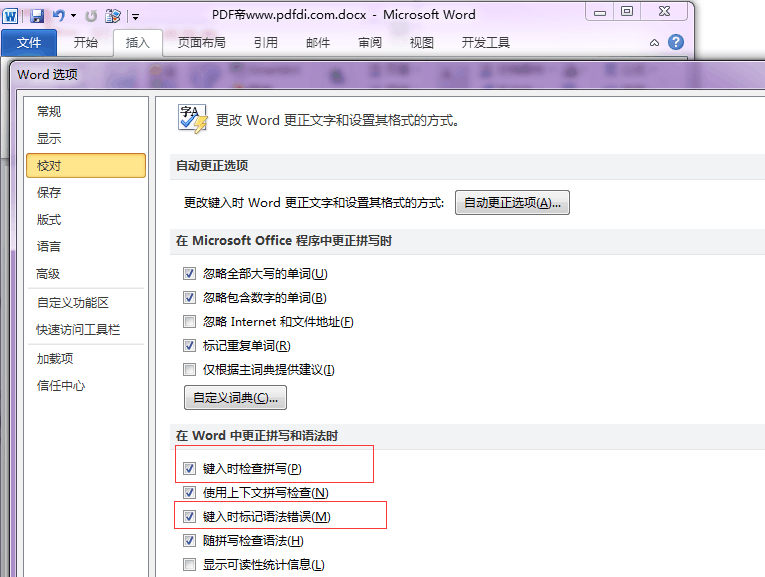Enable 显示可读性统计信息 checkbox
This screenshot has height=577, width=765.
(189, 565)
